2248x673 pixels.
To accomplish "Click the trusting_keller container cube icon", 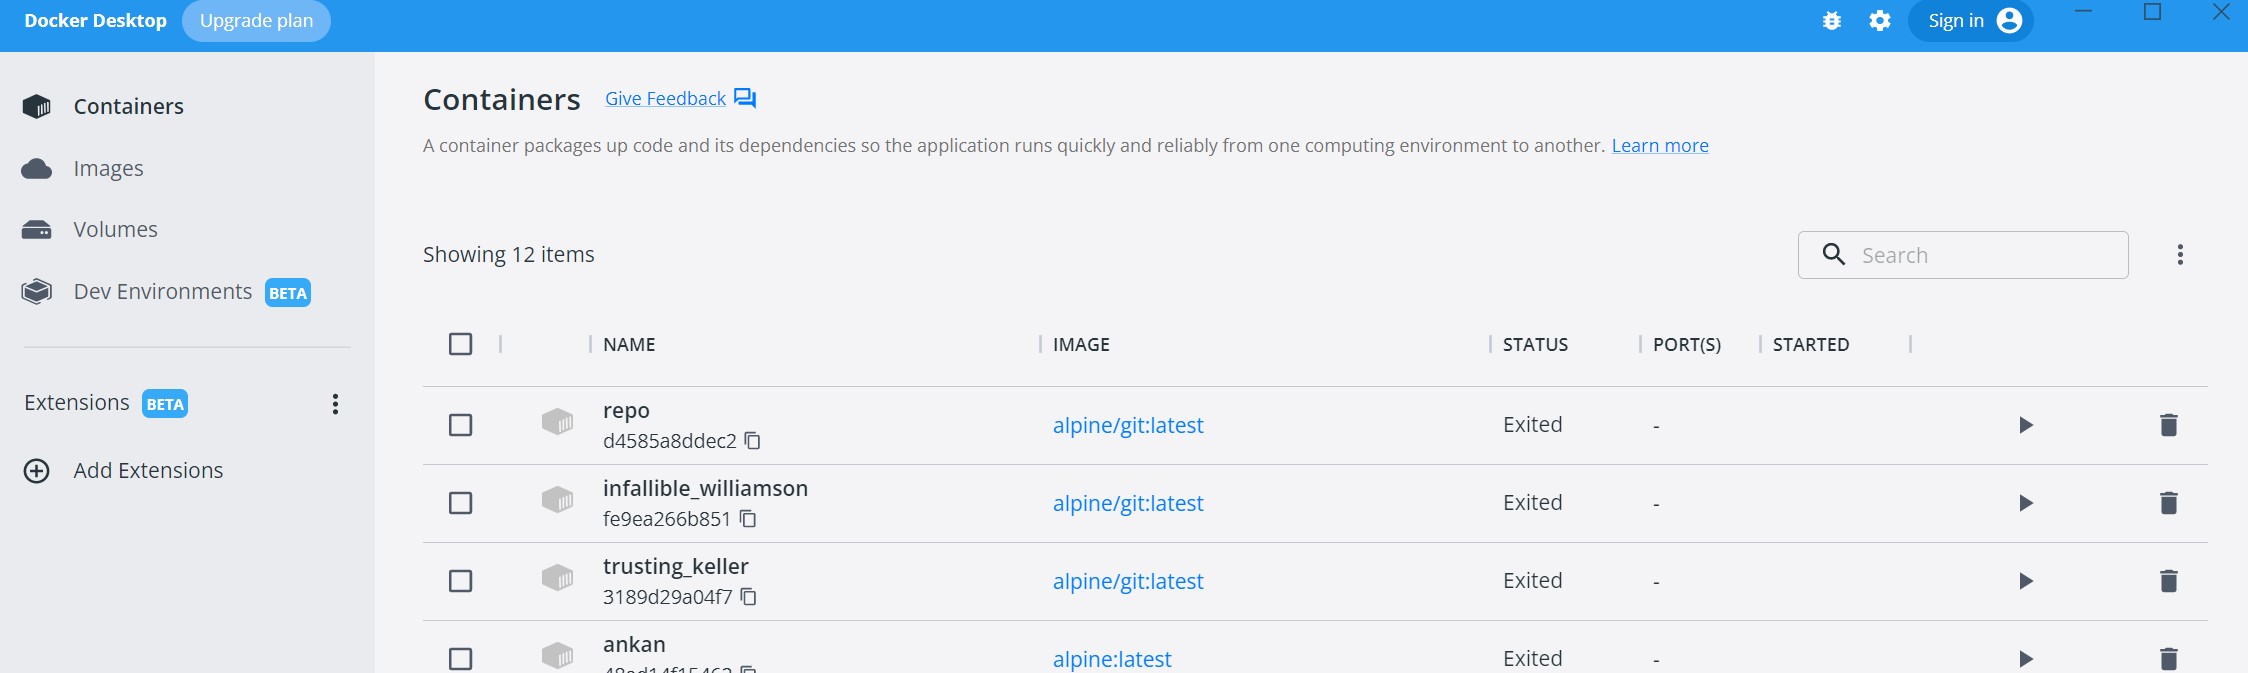I will [x=557, y=578].
